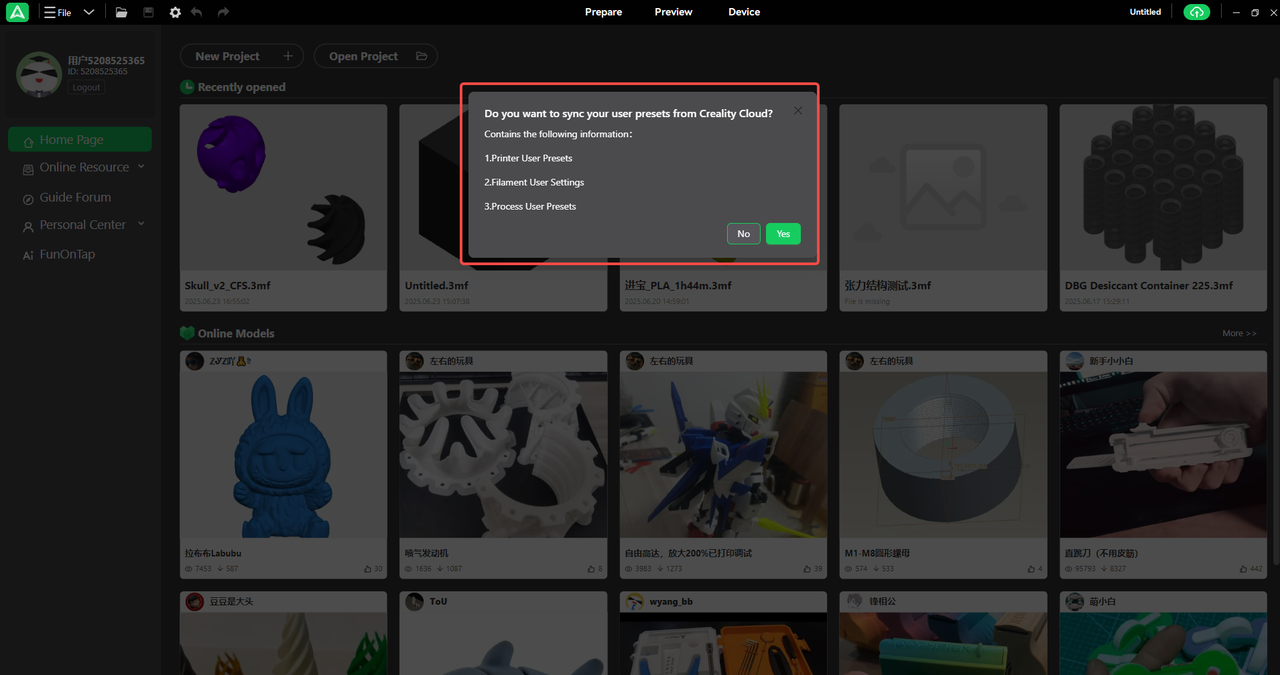Open Online Resource in sidebar

(x=84, y=167)
